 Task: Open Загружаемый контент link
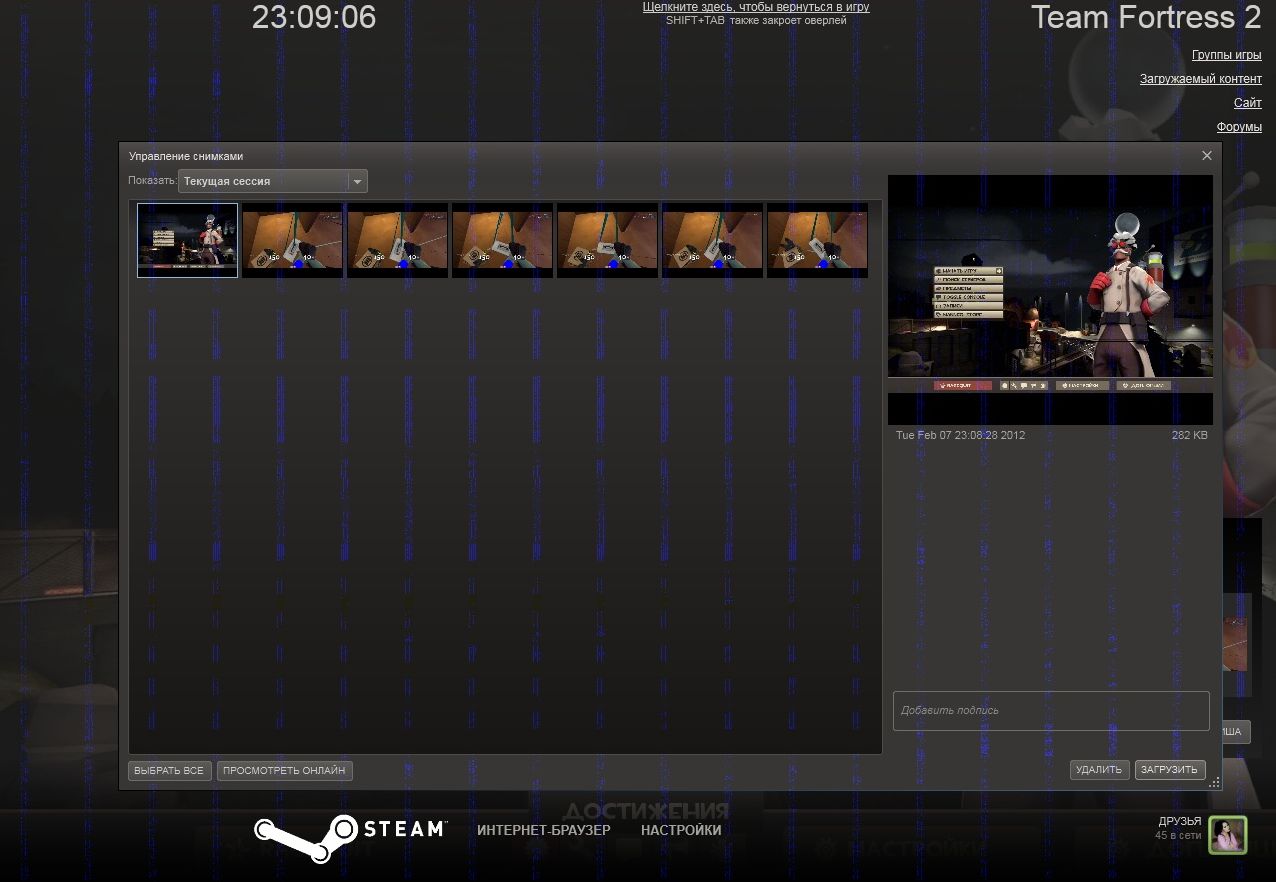click(x=1201, y=79)
